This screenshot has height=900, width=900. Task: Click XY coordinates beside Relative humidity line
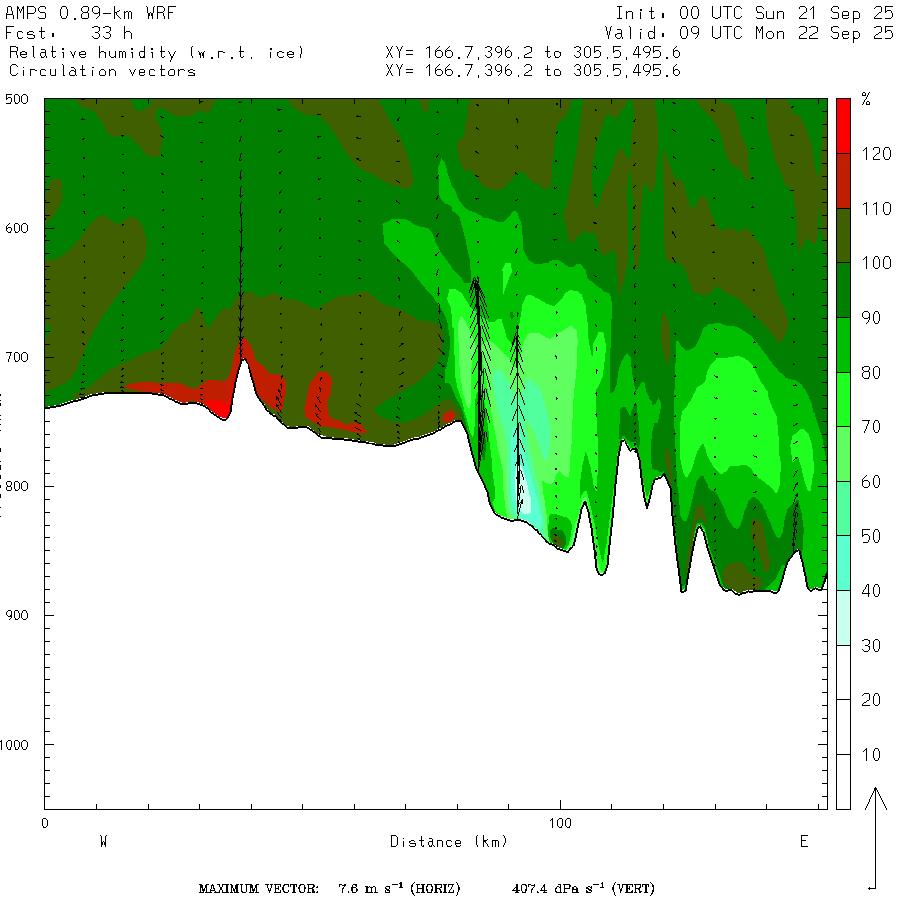(533, 53)
